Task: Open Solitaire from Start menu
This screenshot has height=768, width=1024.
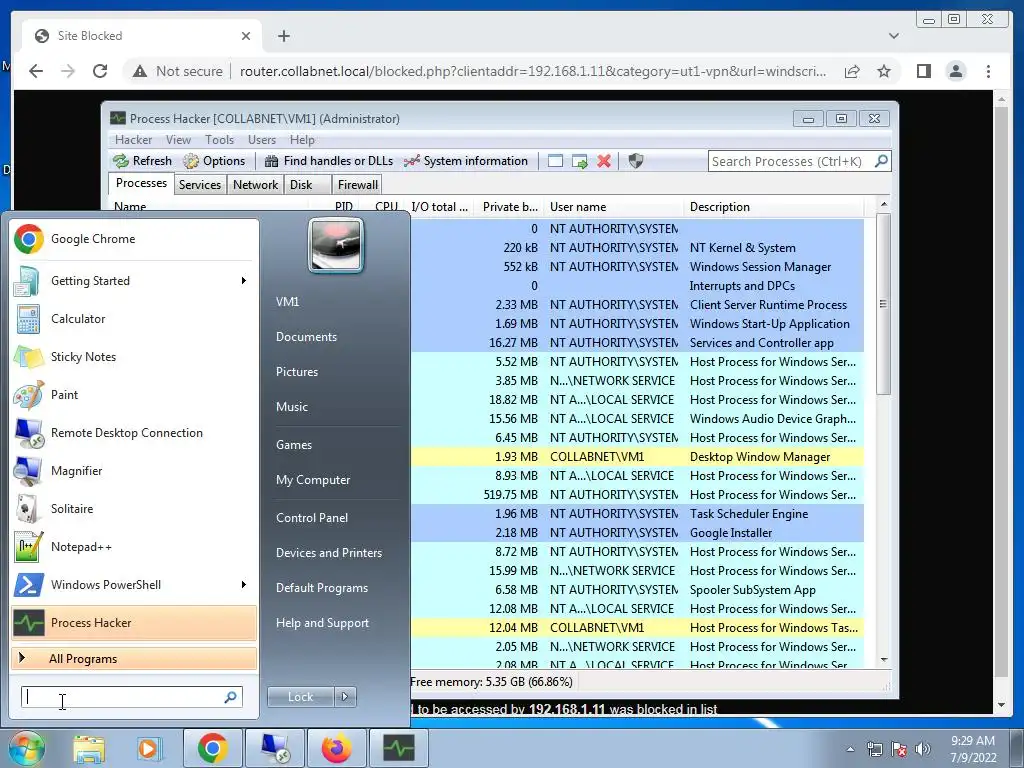Action: [x=133, y=508]
